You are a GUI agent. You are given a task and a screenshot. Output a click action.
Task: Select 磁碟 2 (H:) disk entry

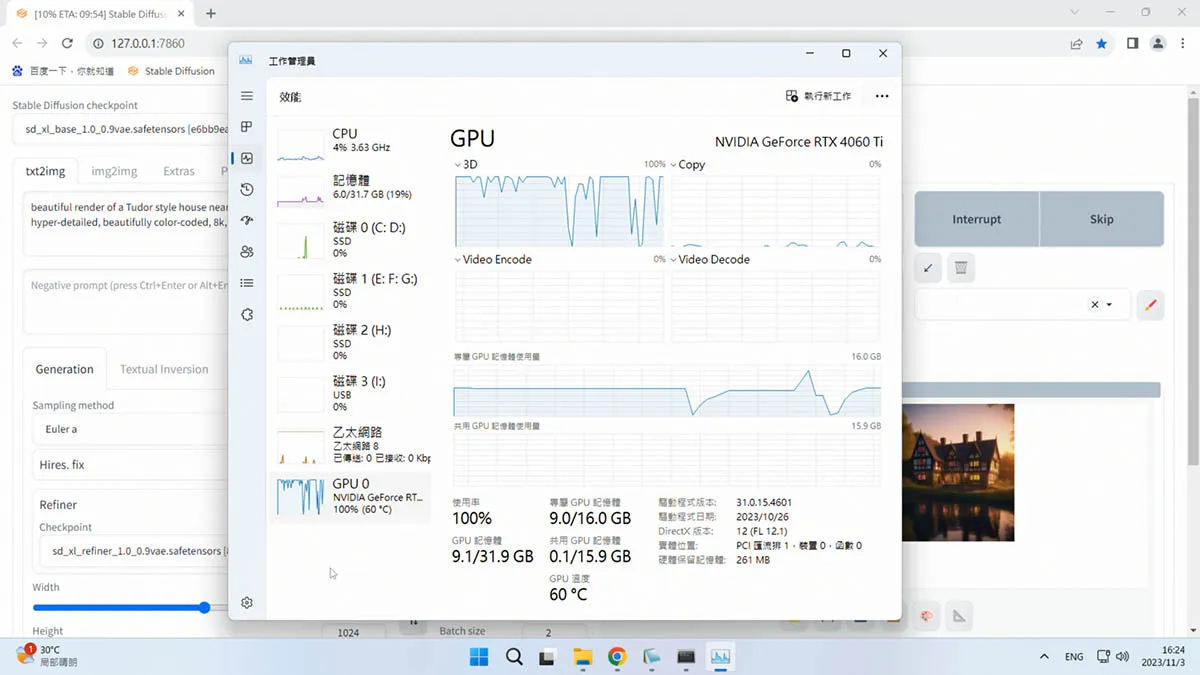pos(351,342)
